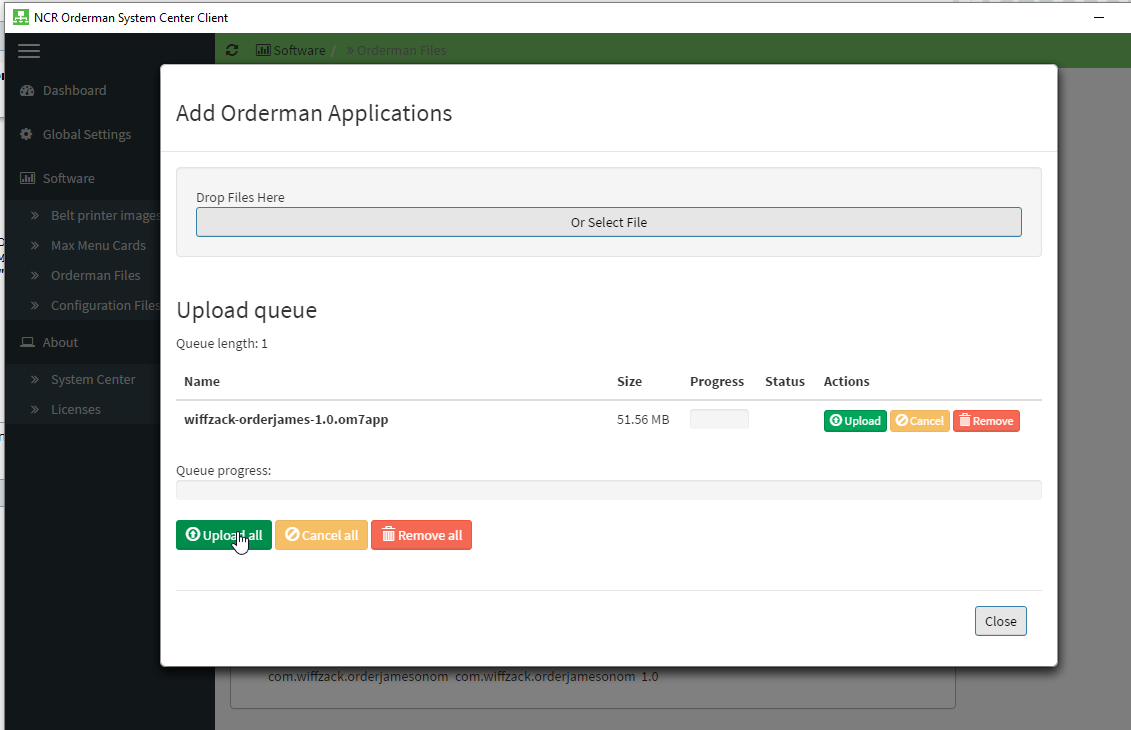Click the refresh icon in top bar
This screenshot has width=1131, height=730.
(x=232, y=50)
